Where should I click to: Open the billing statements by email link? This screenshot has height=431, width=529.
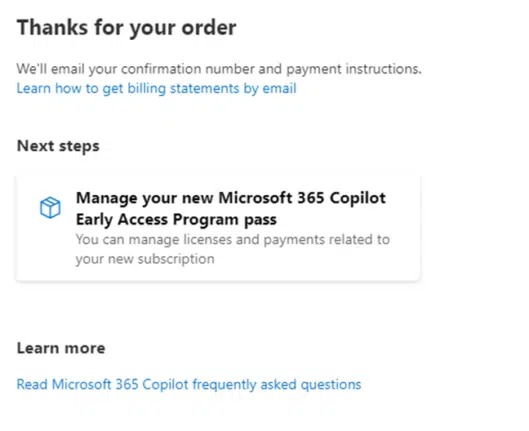pos(157,89)
